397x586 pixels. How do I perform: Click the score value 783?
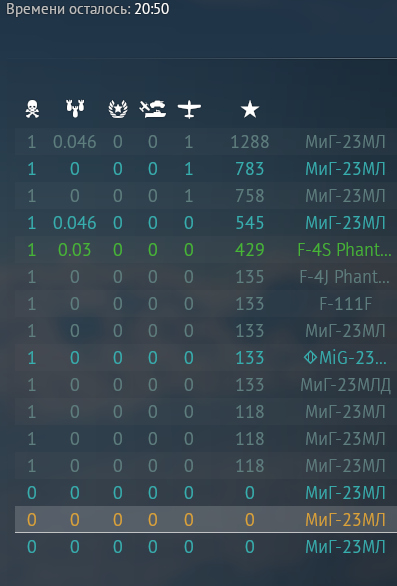coord(250,169)
